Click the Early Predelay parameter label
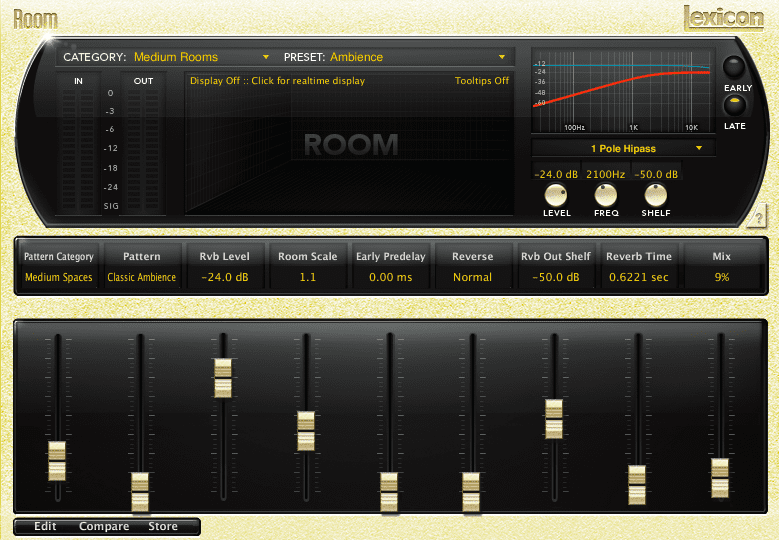The width and height of the screenshot is (779, 540). (390, 256)
